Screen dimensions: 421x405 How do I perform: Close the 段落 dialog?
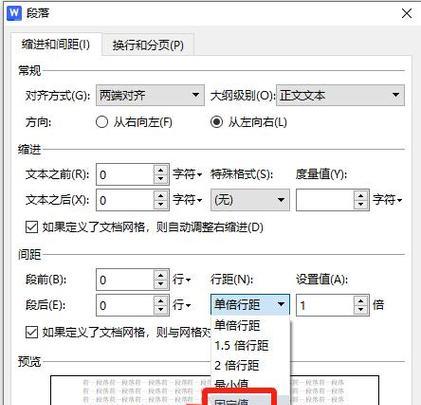407,14
